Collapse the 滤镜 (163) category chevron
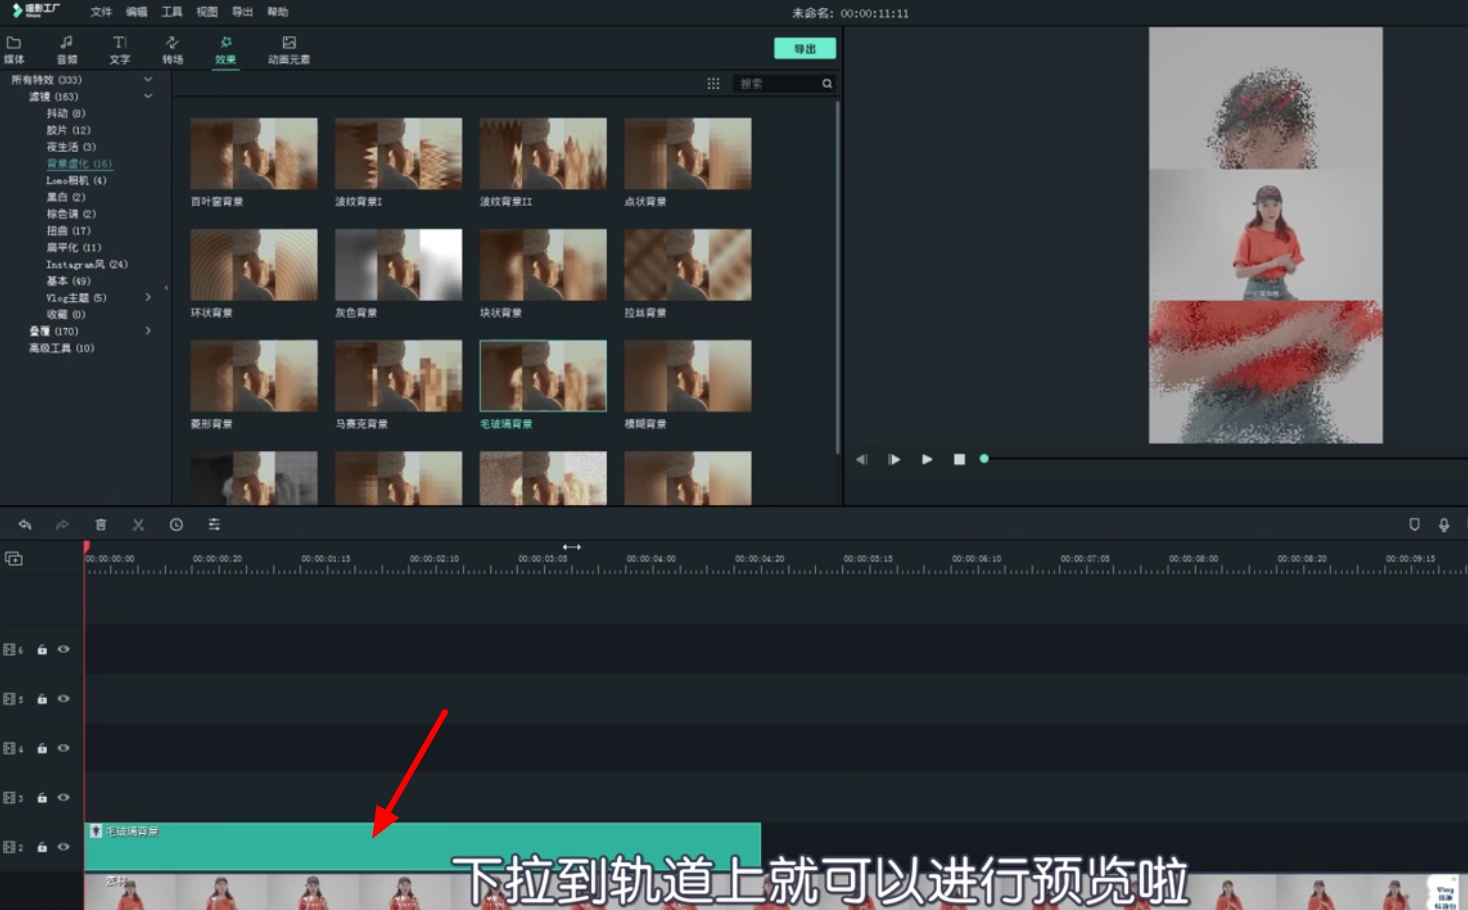The height and width of the screenshot is (910, 1468). (147, 96)
